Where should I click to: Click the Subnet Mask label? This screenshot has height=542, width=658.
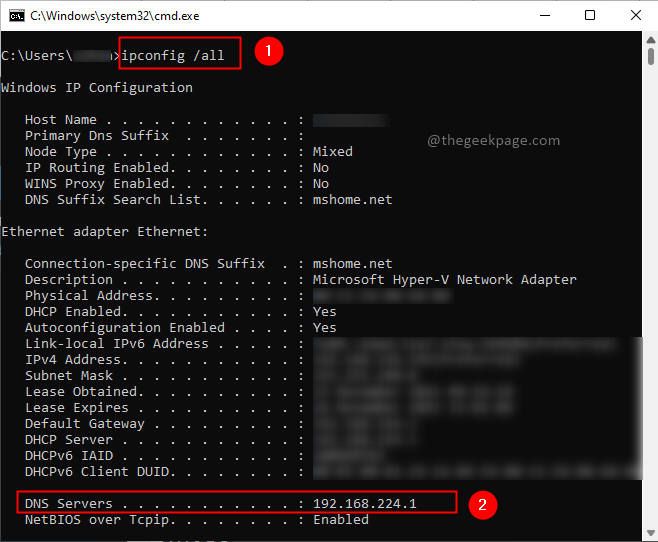pos(69,375)
